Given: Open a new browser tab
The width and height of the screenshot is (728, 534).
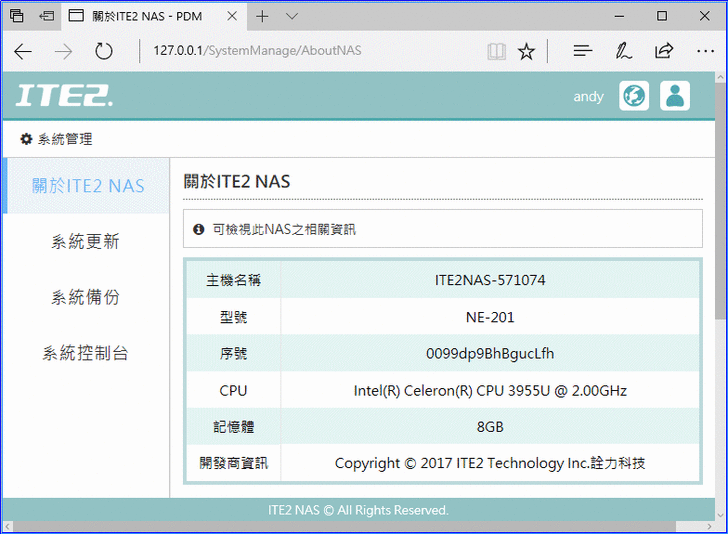Looking at the screenshot, I should (x=262, y=17).
